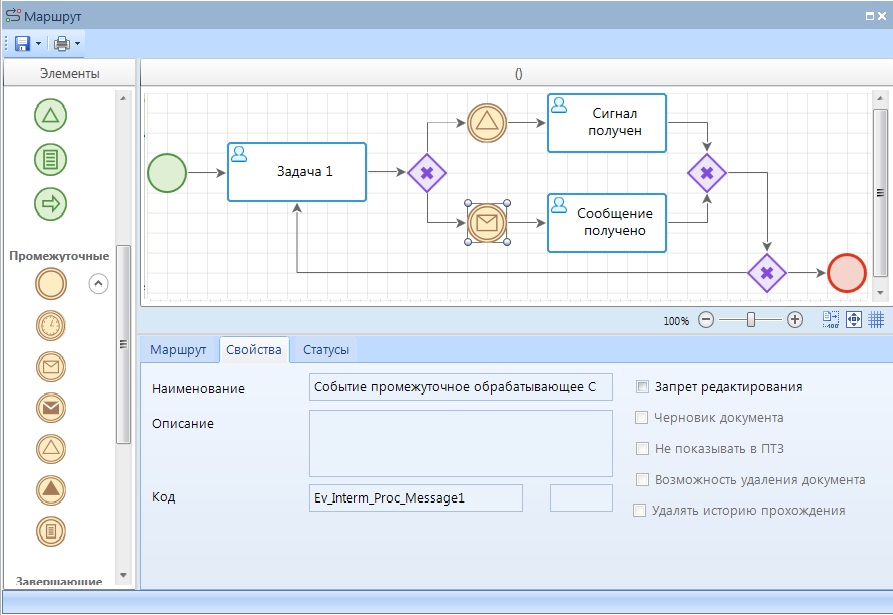Click the zoom level slider handle
The image size is (893, 615).
pyautogui.click(x=750, y=320)
